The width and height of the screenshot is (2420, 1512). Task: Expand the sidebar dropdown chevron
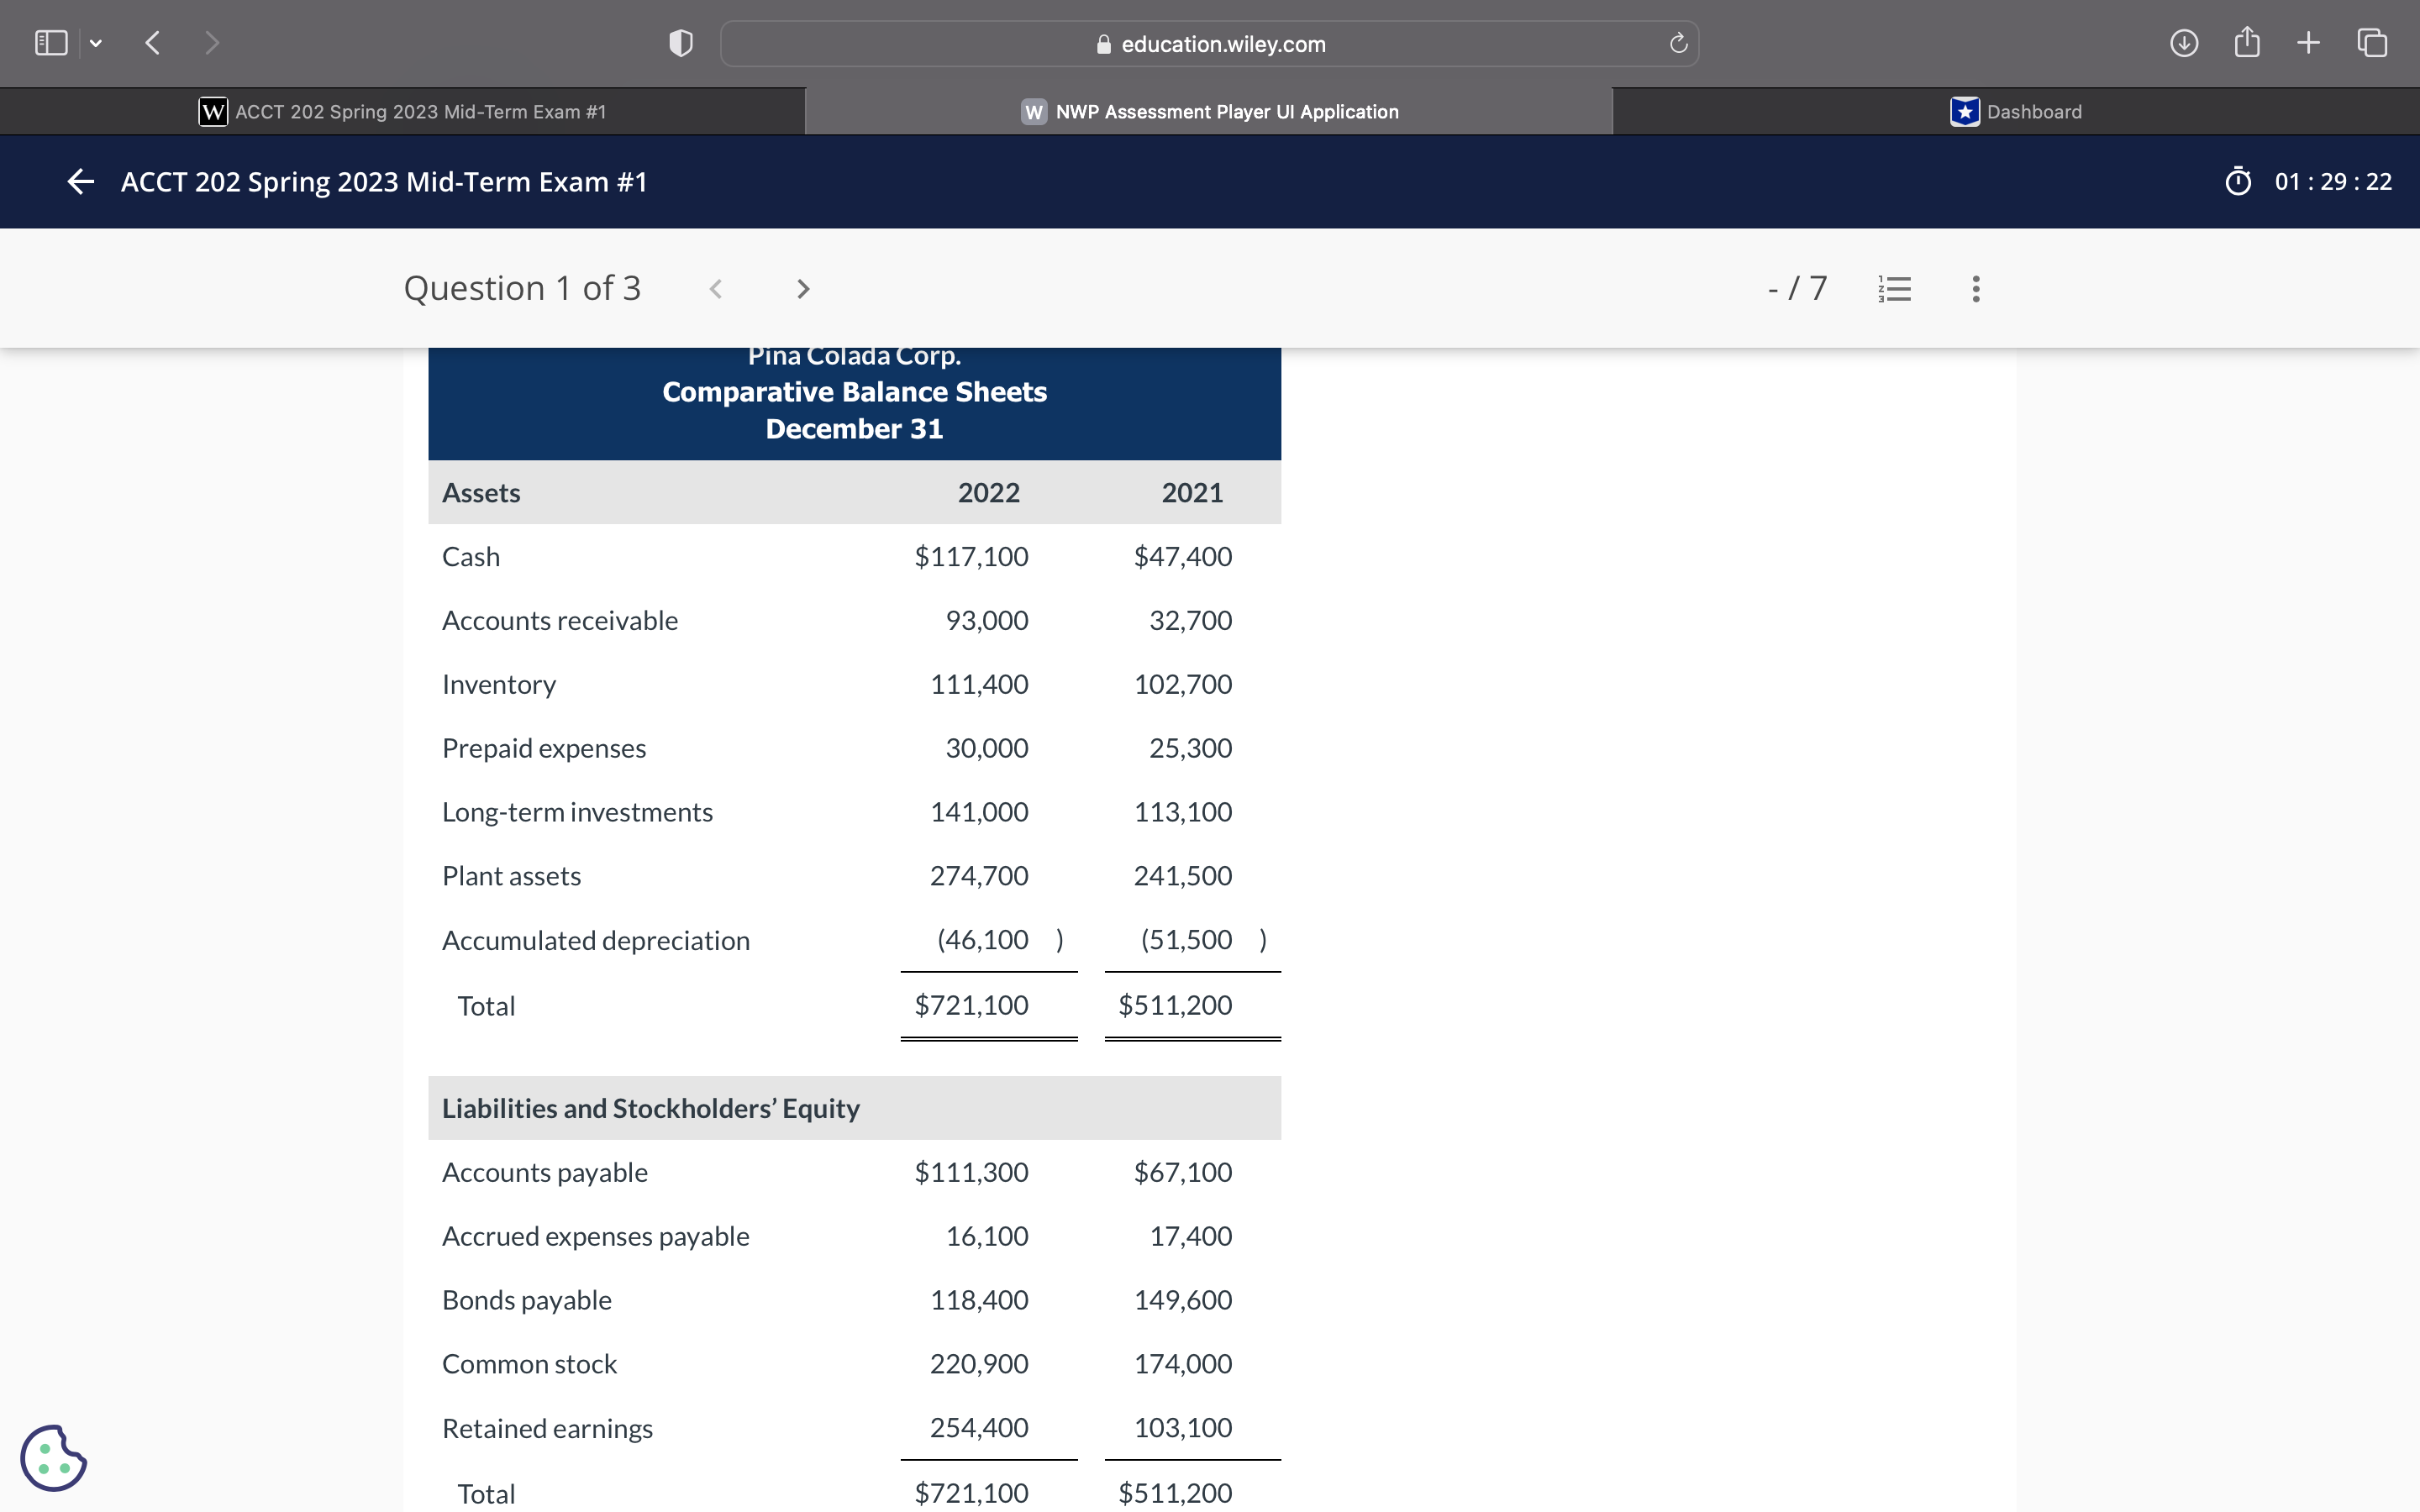coord(96,43)
